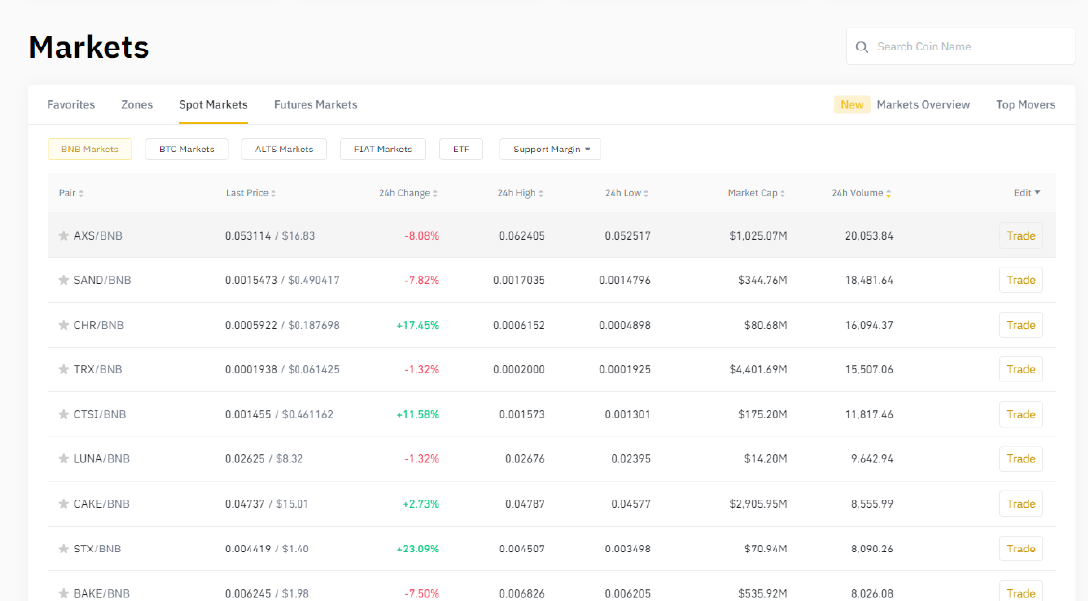Sort by Market Cap column
Screen dimensions: 1088x601
tap(756, 193)
